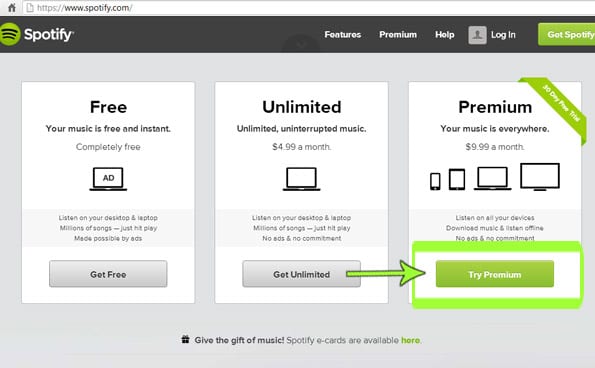Click the '$9.99 a month.' price
Image resolution: width=595 pixels, height=368 pixels.
495,147
